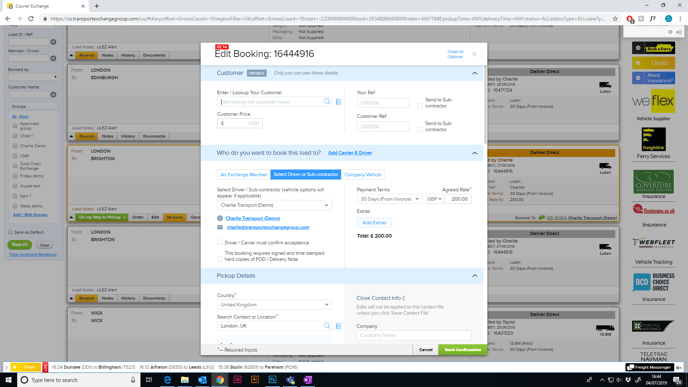Image resolution: width=688 pixels, height=387 pixels.
Task: Open the Select Driver / Sub-contractor dropdown
Action: click(x=274, y=205)
